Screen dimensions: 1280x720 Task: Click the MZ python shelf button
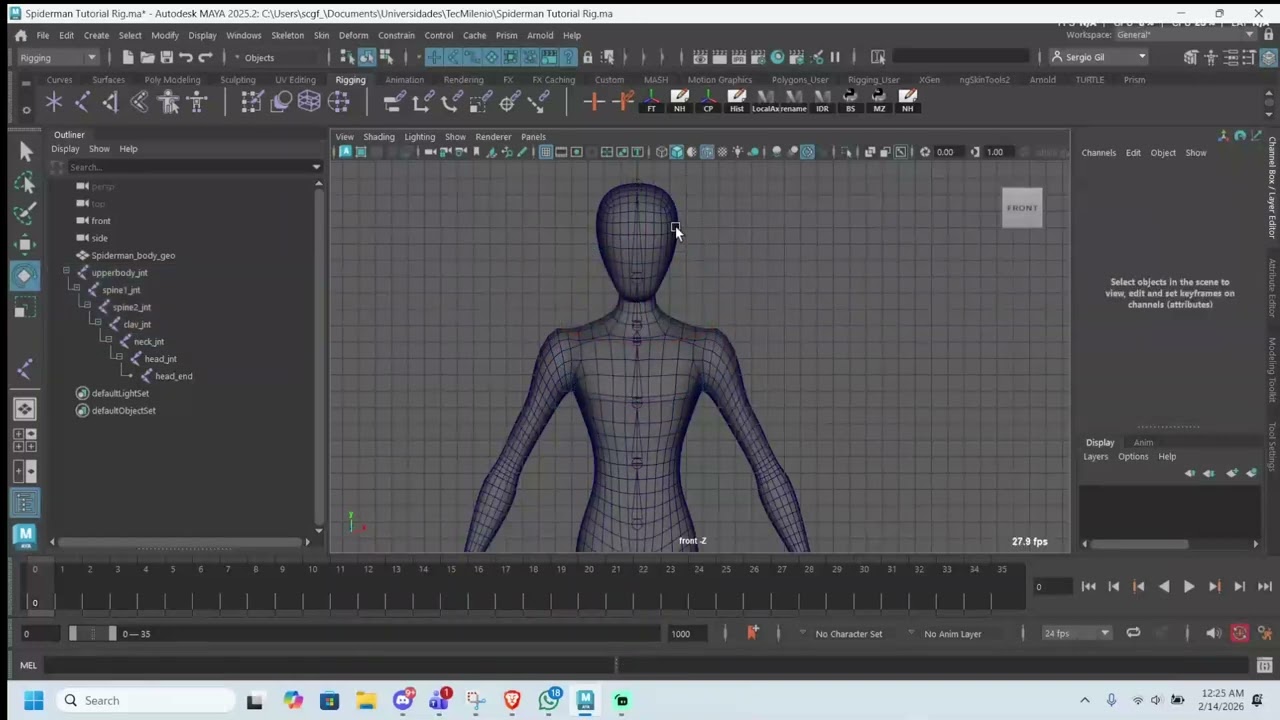879,101
